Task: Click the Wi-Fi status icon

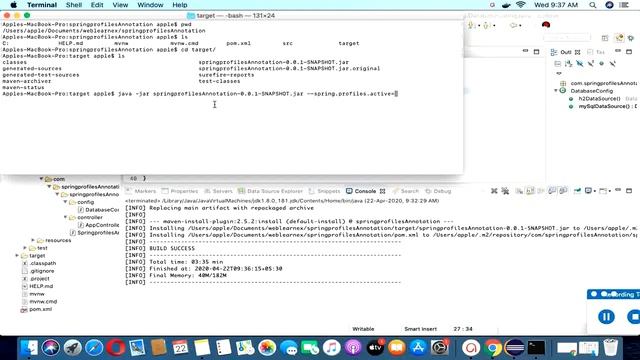Action: [520, 5]
